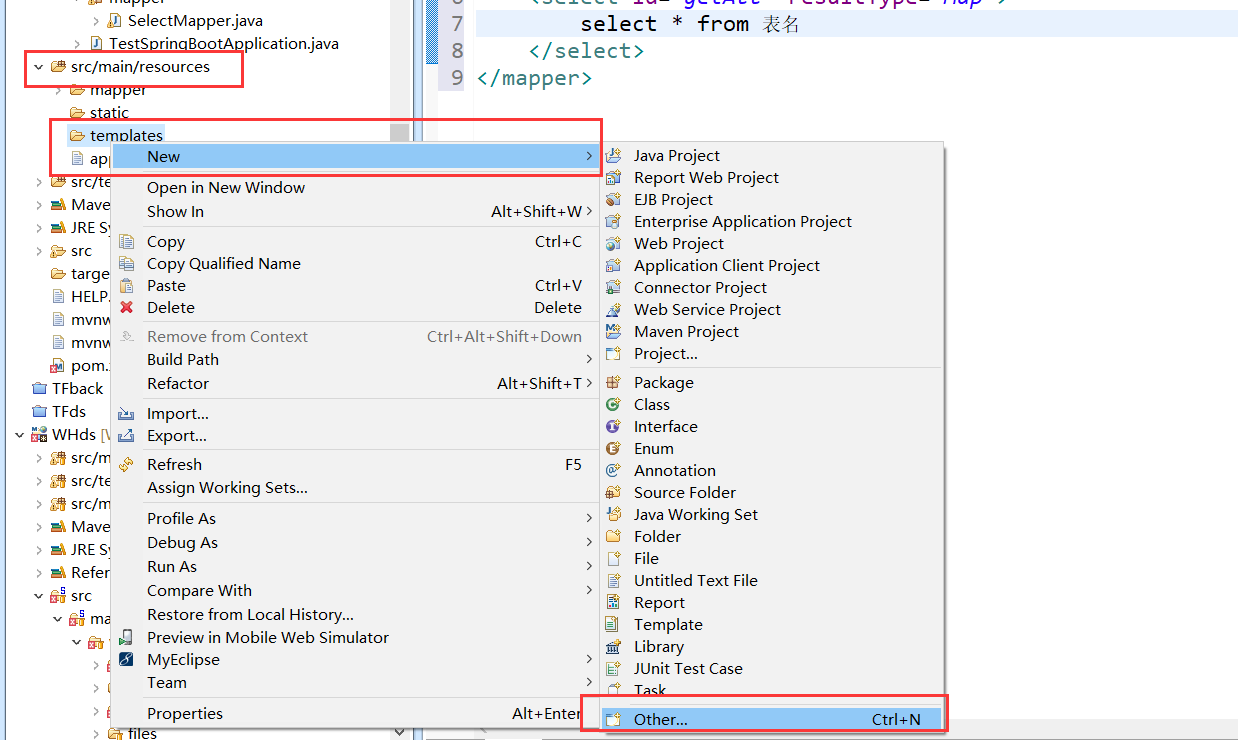Click the Source Folder icon

coord(614,492)
